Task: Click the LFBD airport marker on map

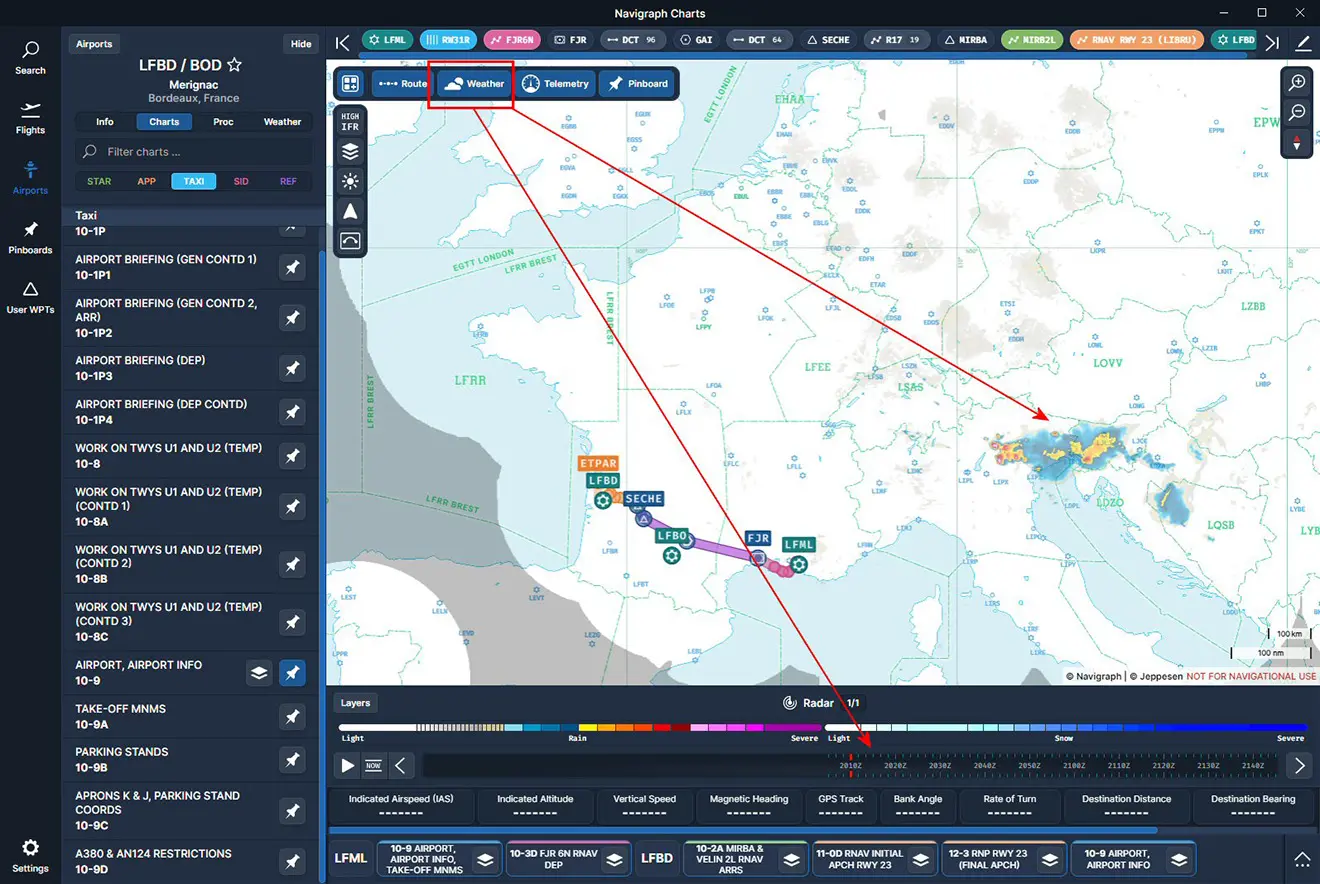Action: click(x=603, y=499)
